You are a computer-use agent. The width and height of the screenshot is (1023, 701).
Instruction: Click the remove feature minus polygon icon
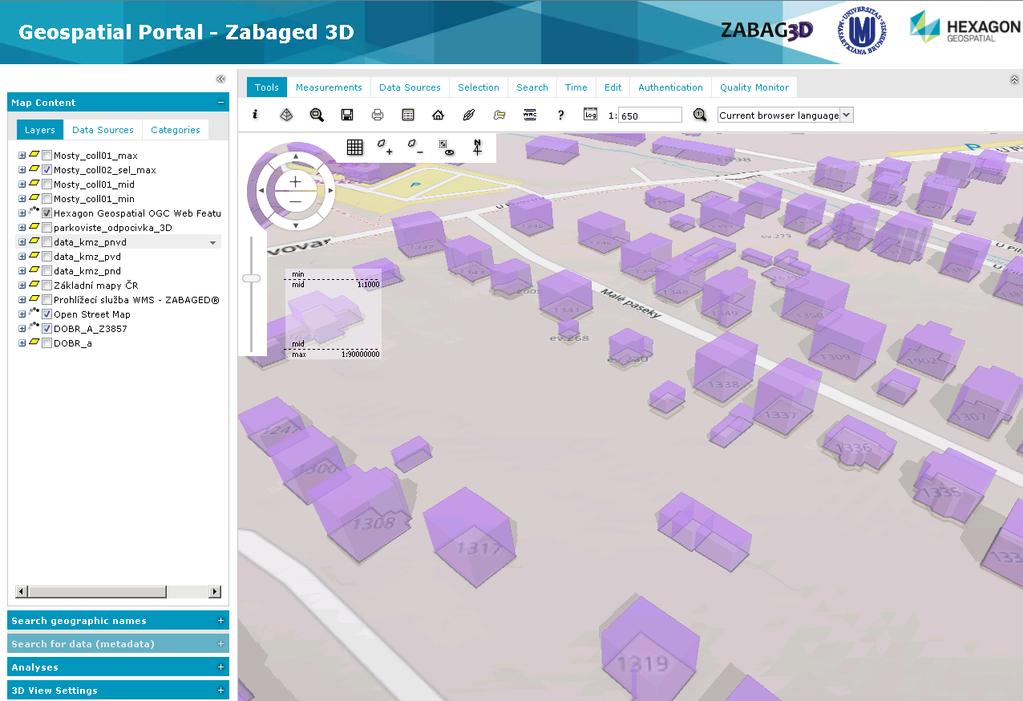[415, 148]
